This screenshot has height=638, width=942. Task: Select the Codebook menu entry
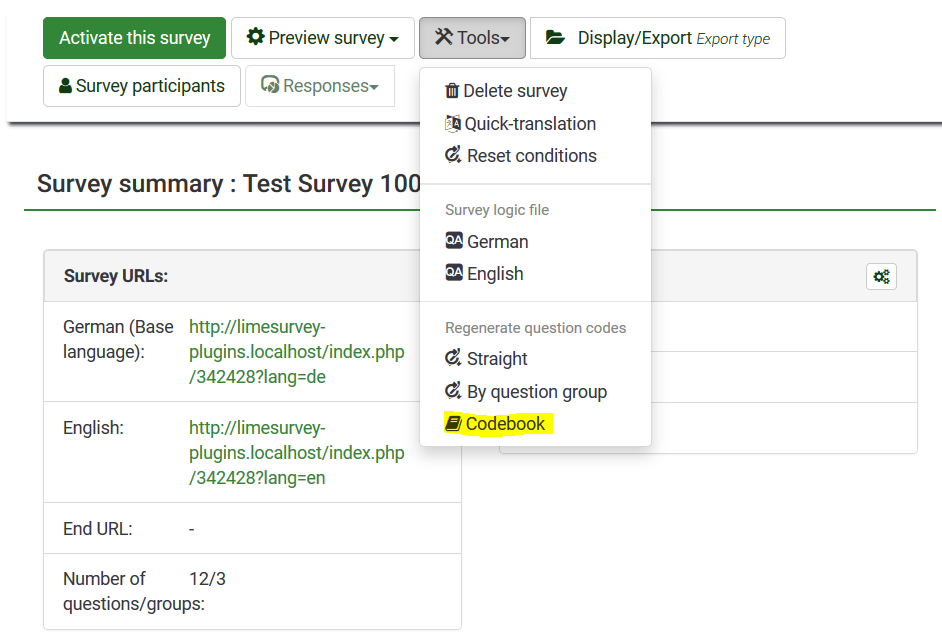tap(505, 424)
